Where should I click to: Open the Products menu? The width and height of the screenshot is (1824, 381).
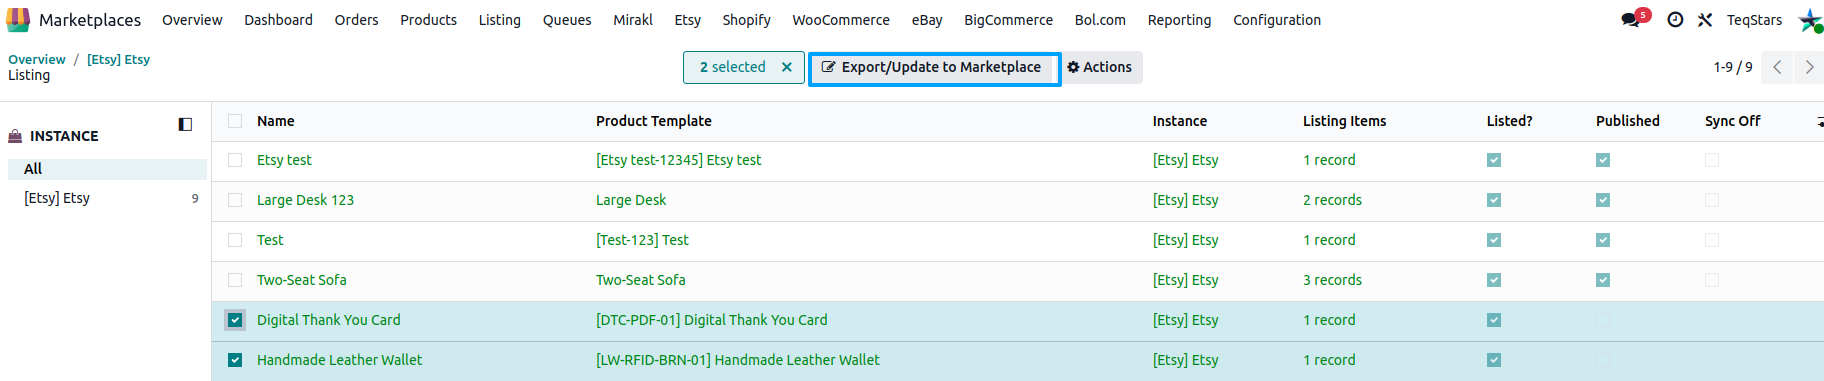428,20
